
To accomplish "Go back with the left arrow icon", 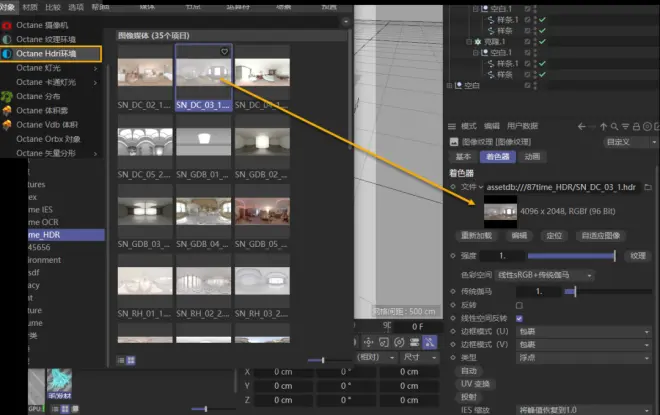I will pos(582,126).
